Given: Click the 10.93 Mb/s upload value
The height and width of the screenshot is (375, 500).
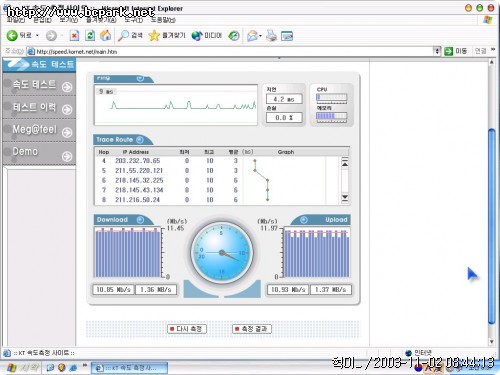Looking at the screenshot, I should [288, 290].
